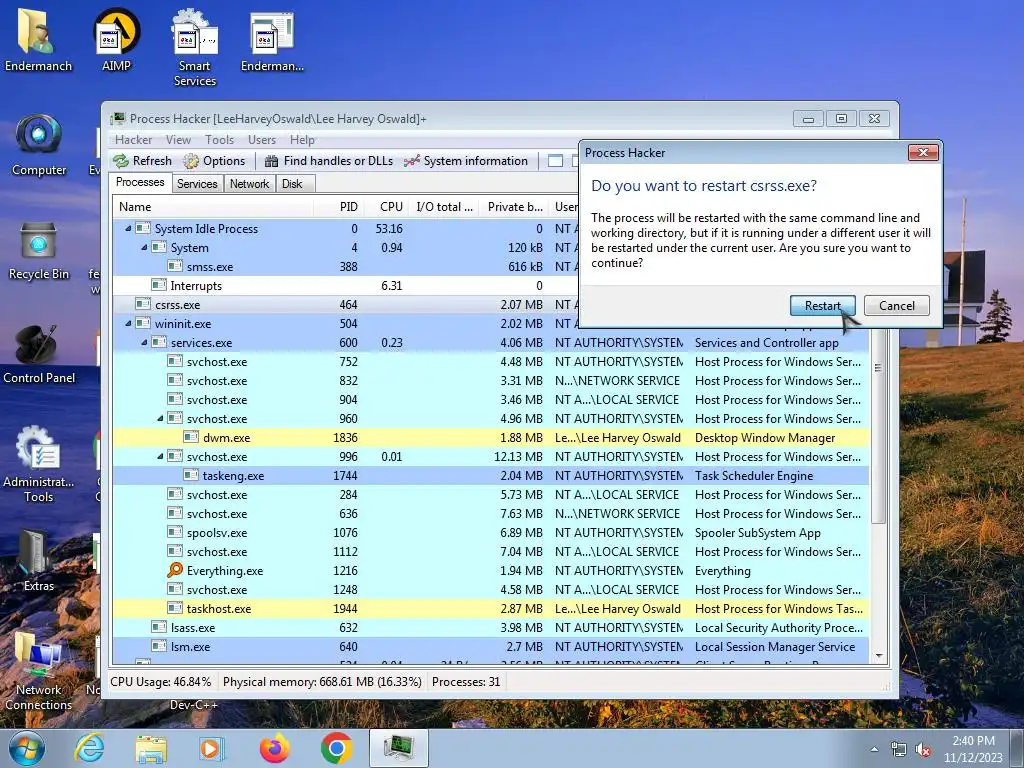Open Windows Media Player from taskbar
Image resolution: width=1024 pixels, height=768 pixels.
tap(213, 748)
